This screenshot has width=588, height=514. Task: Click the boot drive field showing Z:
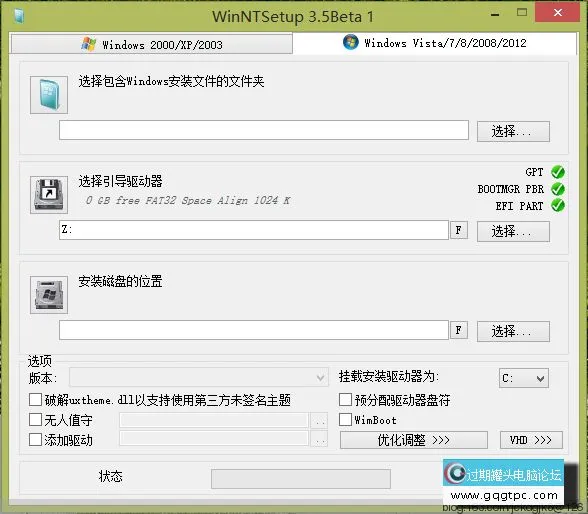tap(254, 230)
